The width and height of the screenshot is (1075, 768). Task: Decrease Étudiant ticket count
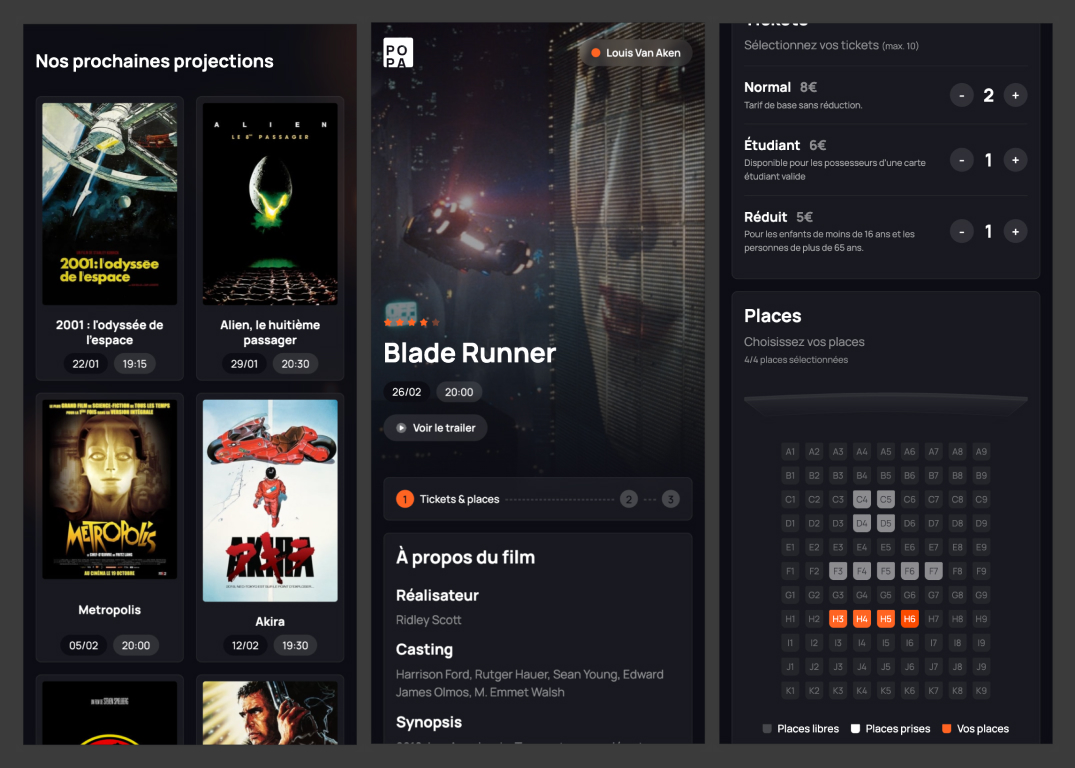coord(962,160)
